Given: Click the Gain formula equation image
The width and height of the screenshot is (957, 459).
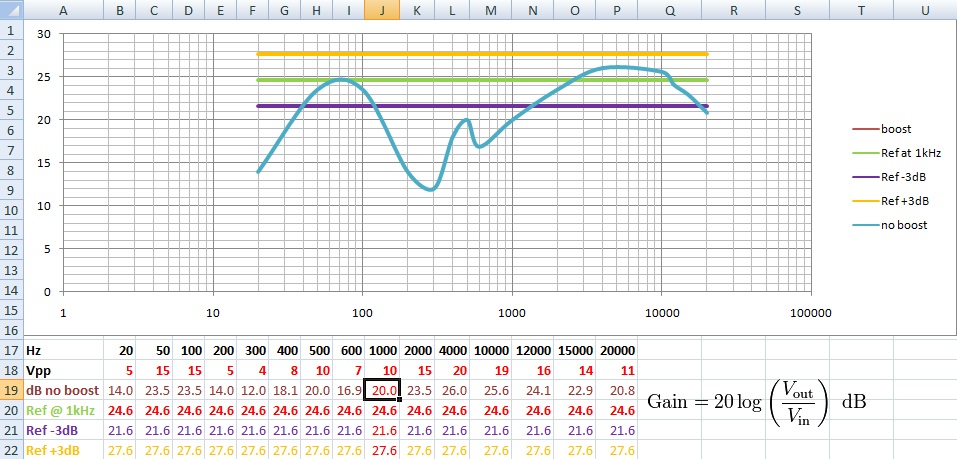Looking at the screenshot, I should click(756, 401).
